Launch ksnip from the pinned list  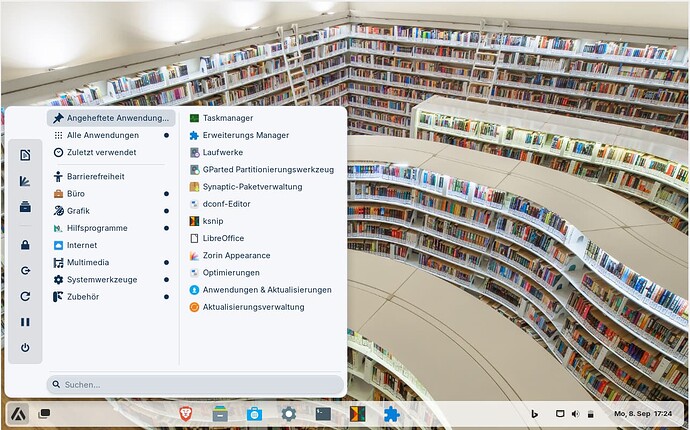coord(263,221)
